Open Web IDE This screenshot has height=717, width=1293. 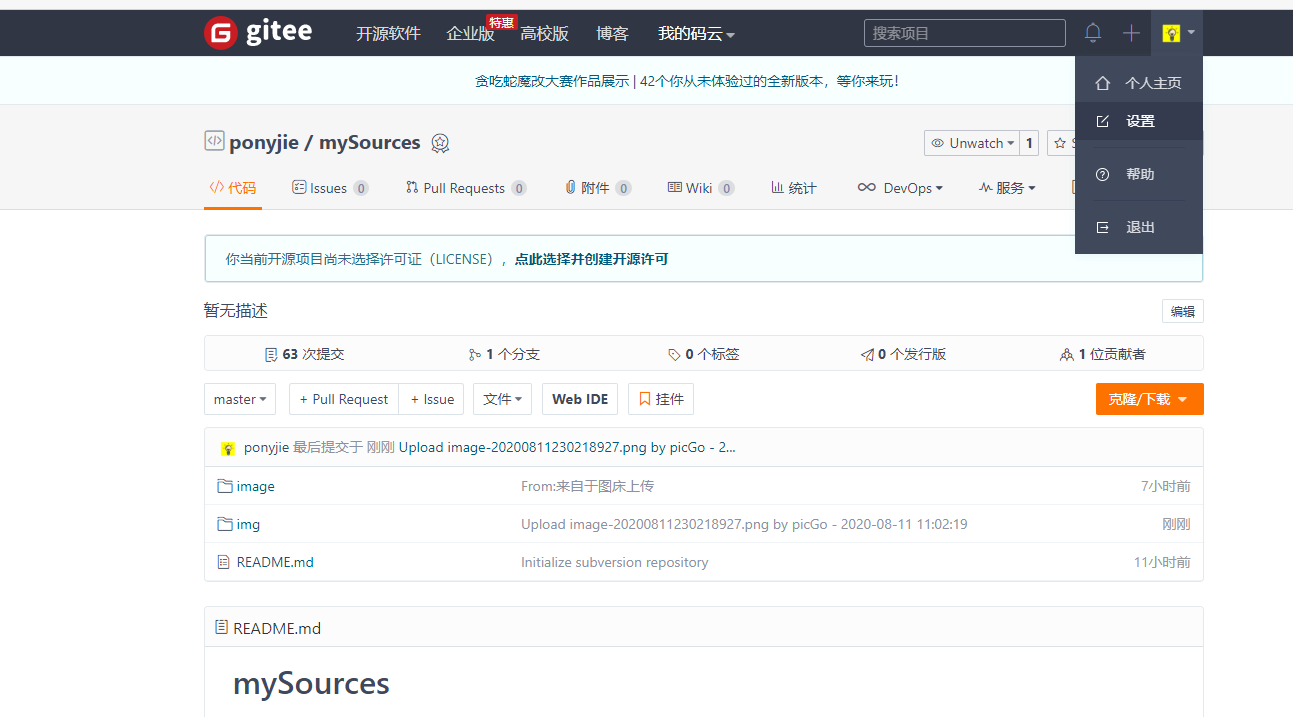pyautogui.click(x=580, y=399)
